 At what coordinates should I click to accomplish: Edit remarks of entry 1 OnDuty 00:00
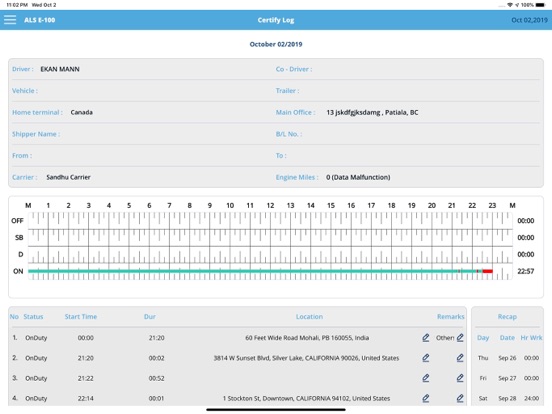coord(460,338)
